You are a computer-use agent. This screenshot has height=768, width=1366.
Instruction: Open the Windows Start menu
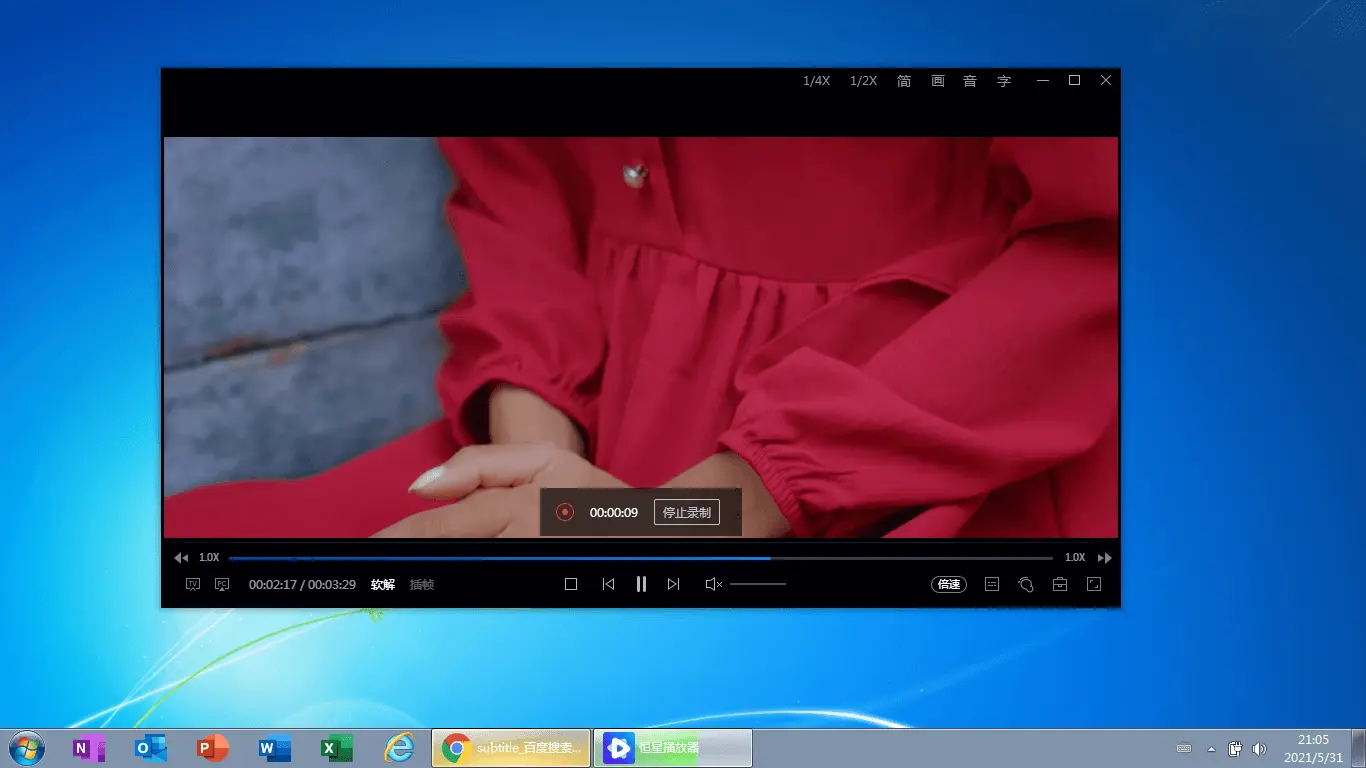coord(27,748)
